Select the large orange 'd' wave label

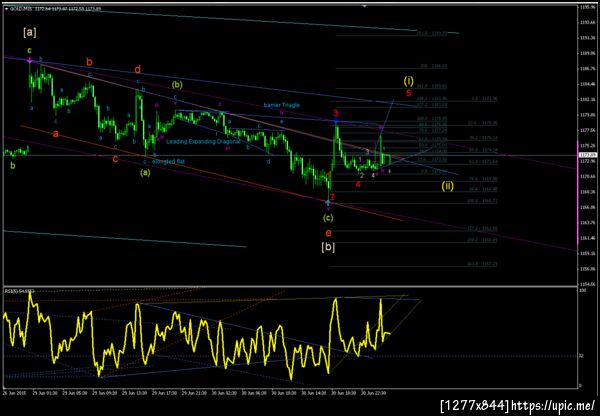tap(138, 70)
